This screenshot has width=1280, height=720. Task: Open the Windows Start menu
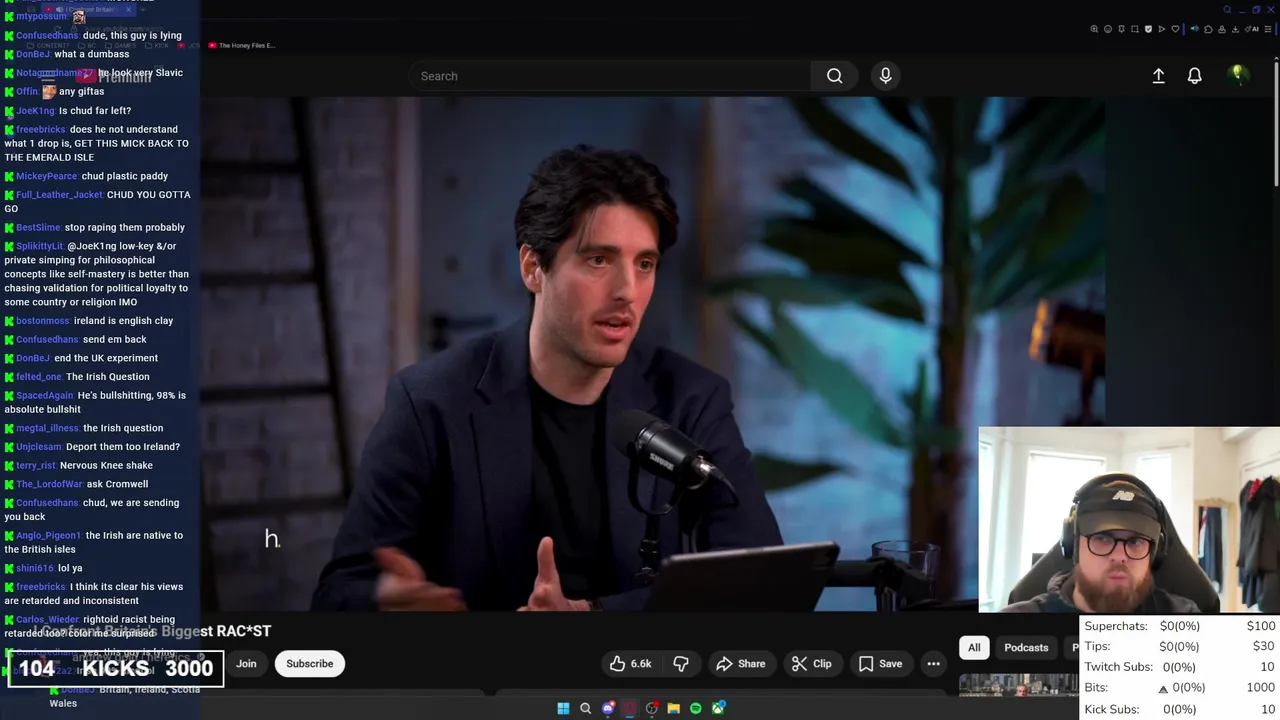tap(563, 708)
